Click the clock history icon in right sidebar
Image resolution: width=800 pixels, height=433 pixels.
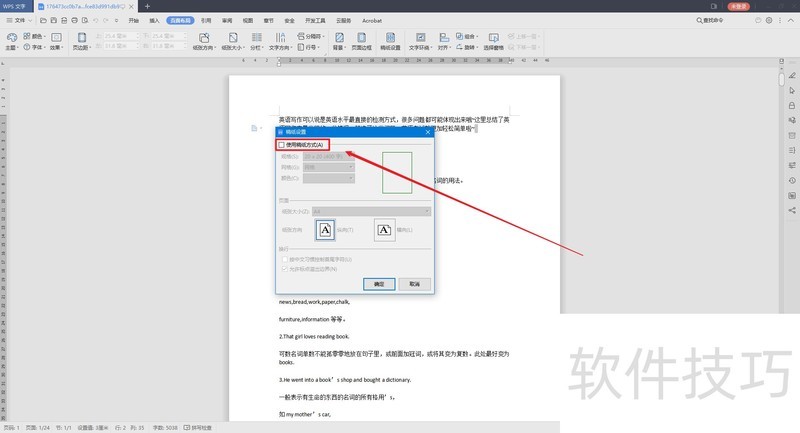tap(792, 181)
